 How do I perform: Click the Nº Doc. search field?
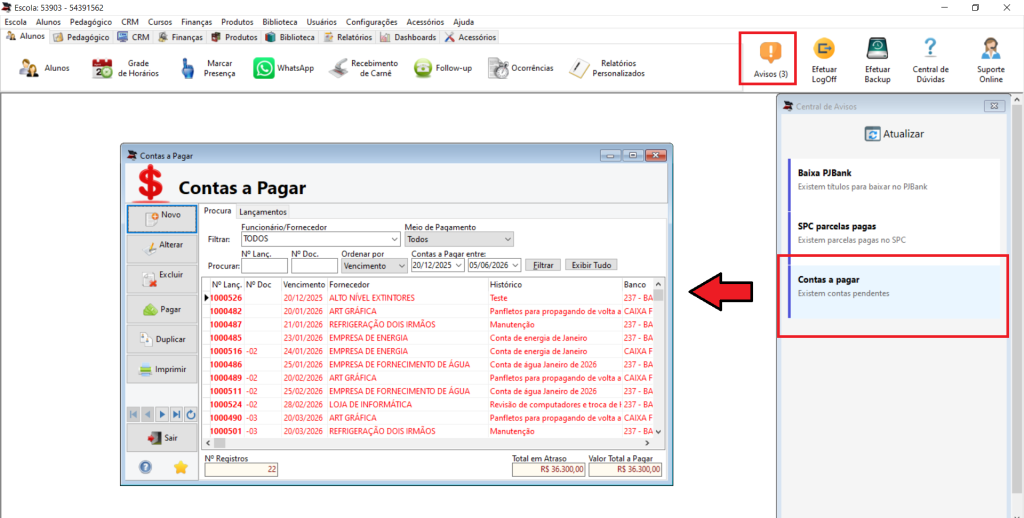(x=314, y=266)
